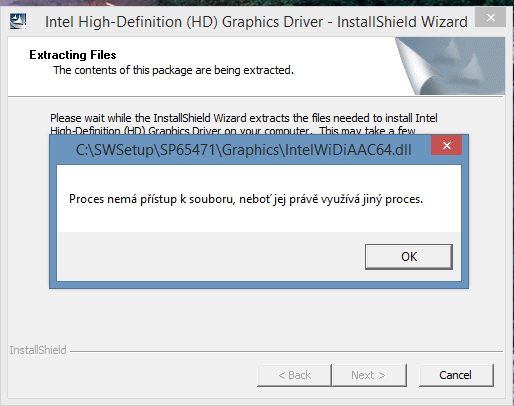This screenshot has height=406, width=514.
Task: Click the file path in the dialog title
Action: [x=244, y=150]
